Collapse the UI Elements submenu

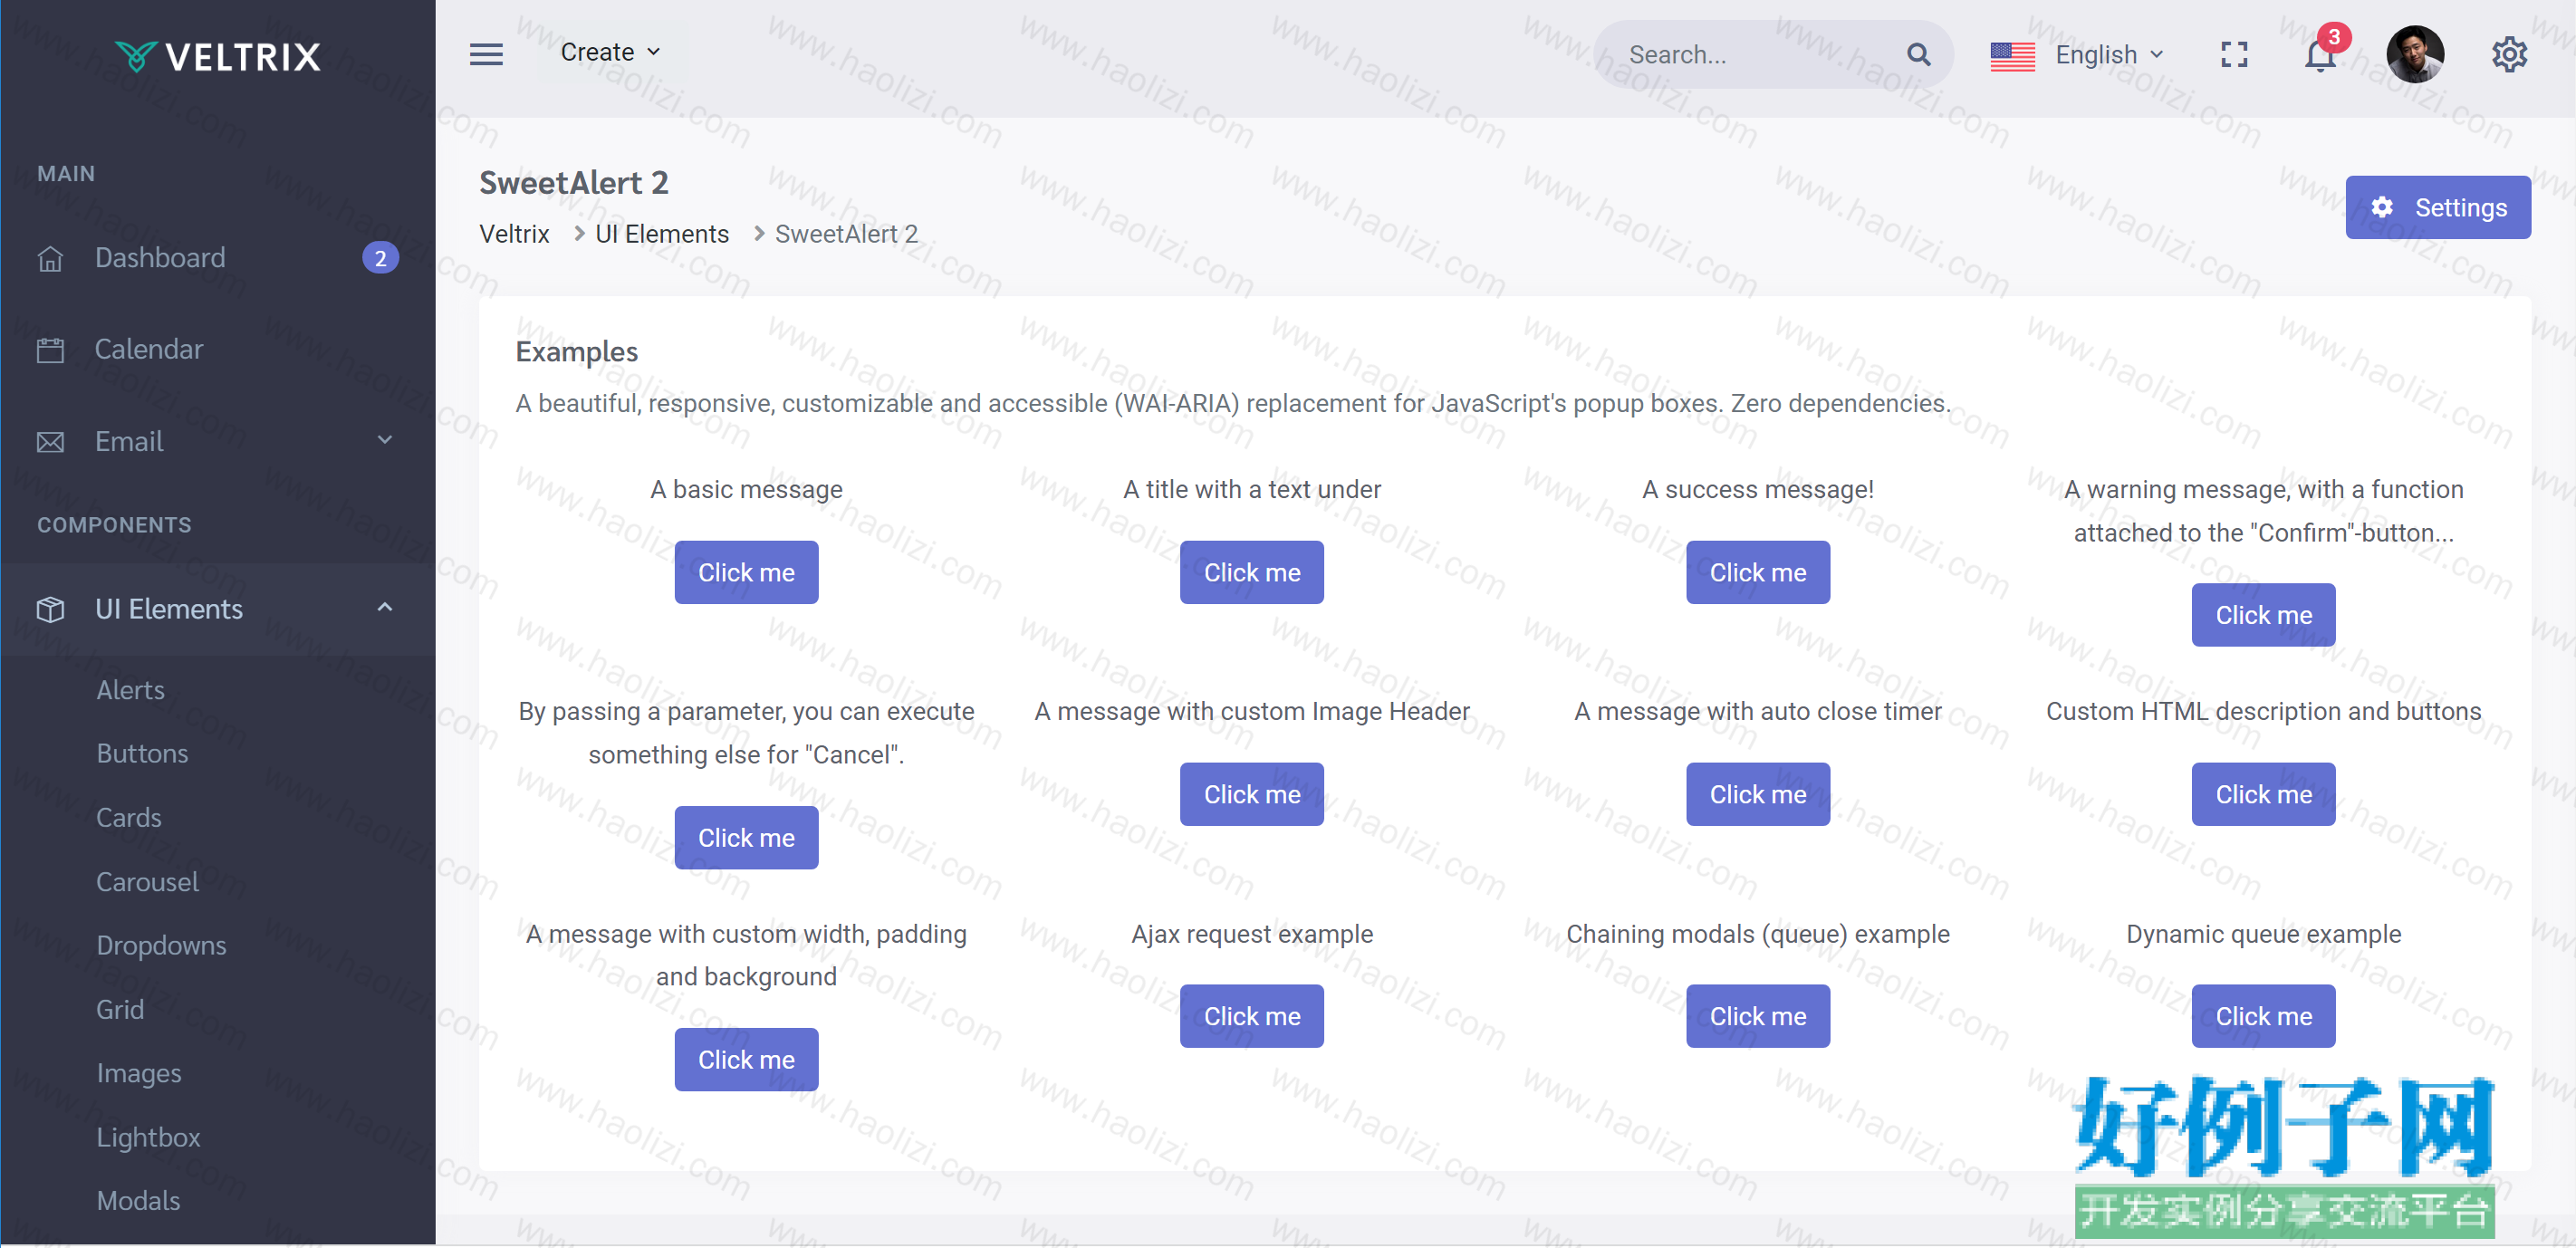385,607
